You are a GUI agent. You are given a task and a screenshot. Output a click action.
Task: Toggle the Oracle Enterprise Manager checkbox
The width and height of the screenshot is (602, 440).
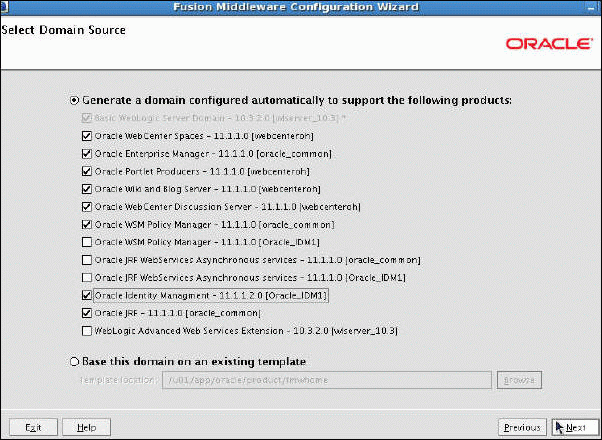(87, 154)
